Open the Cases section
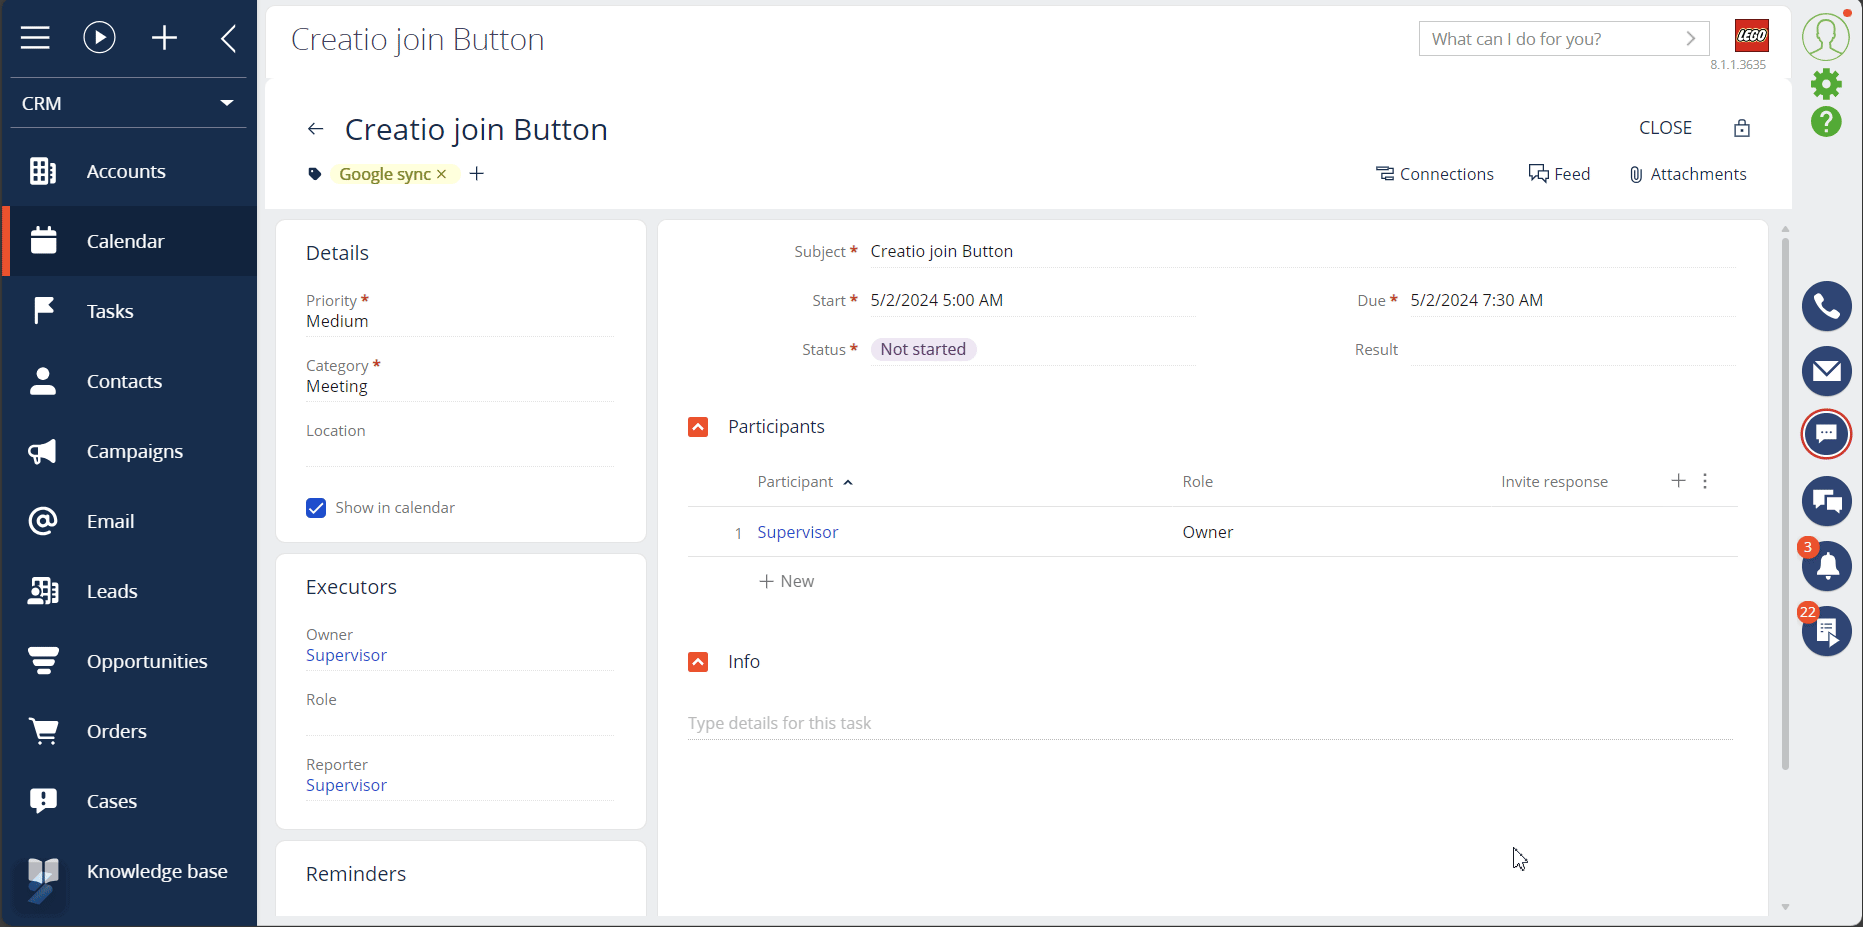1863x927 pixels. click(x=128, y=801)
